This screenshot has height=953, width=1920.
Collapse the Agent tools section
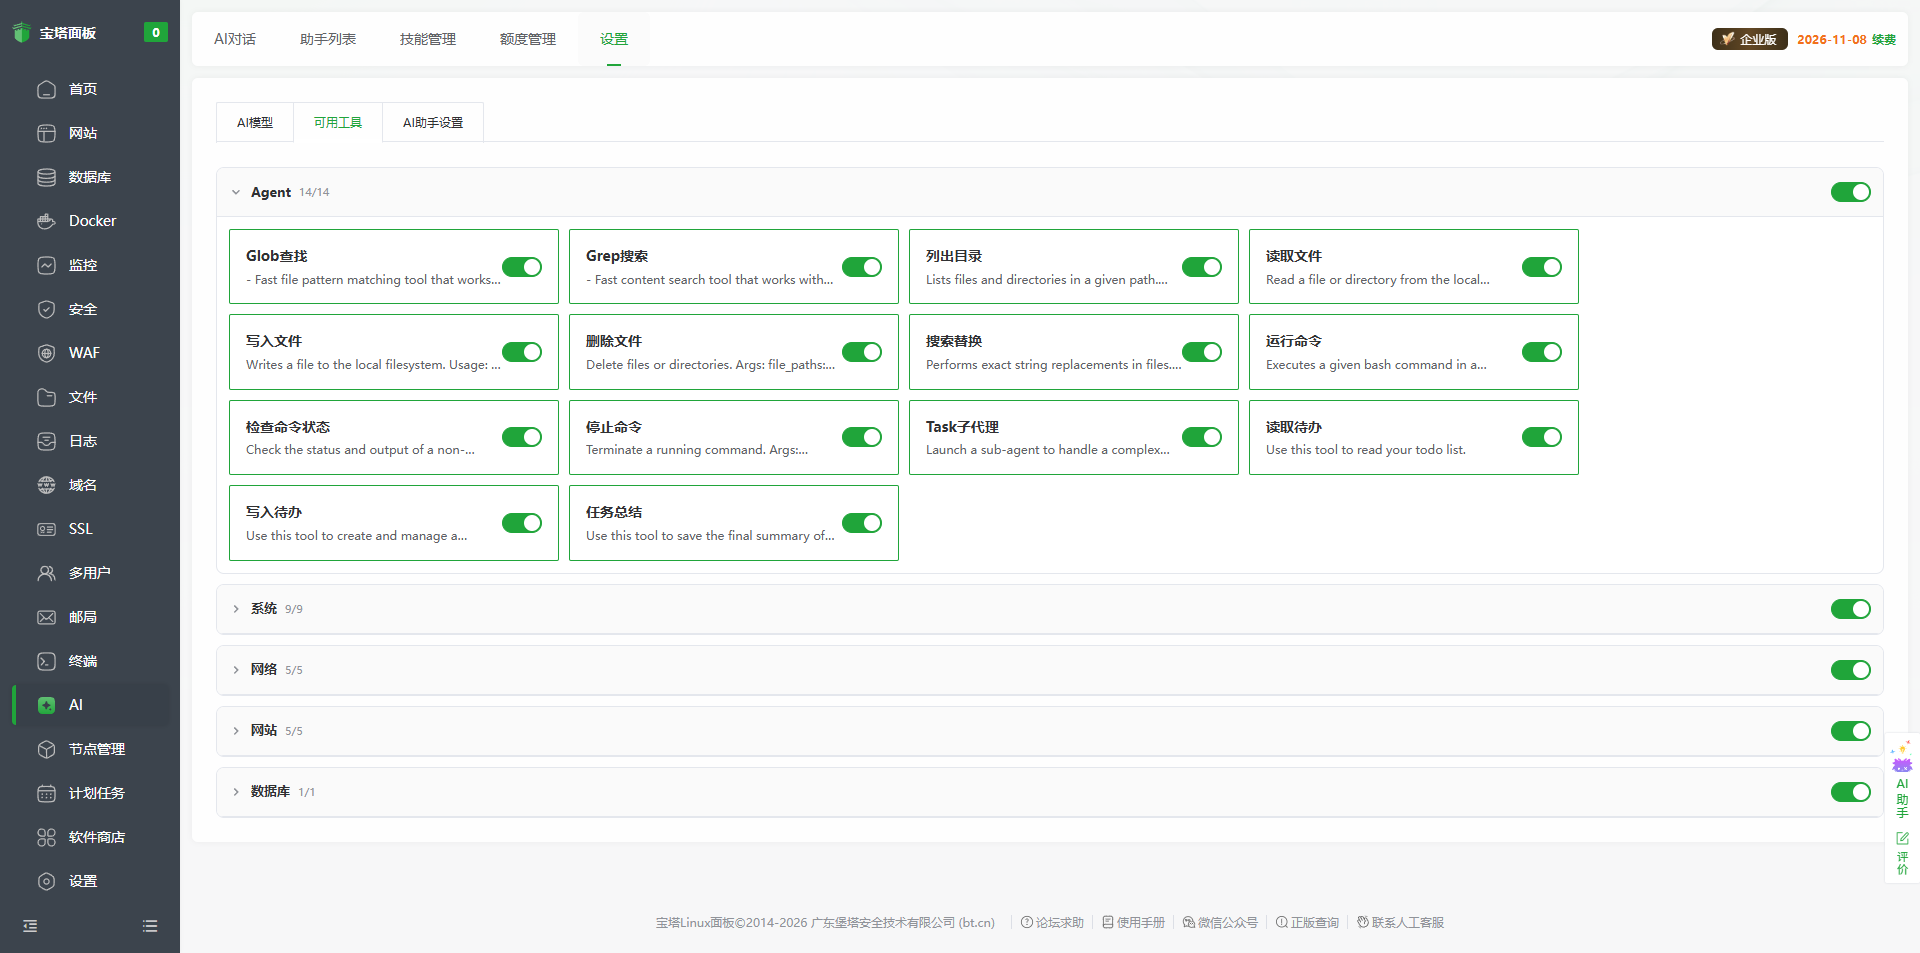coord(236,192)
